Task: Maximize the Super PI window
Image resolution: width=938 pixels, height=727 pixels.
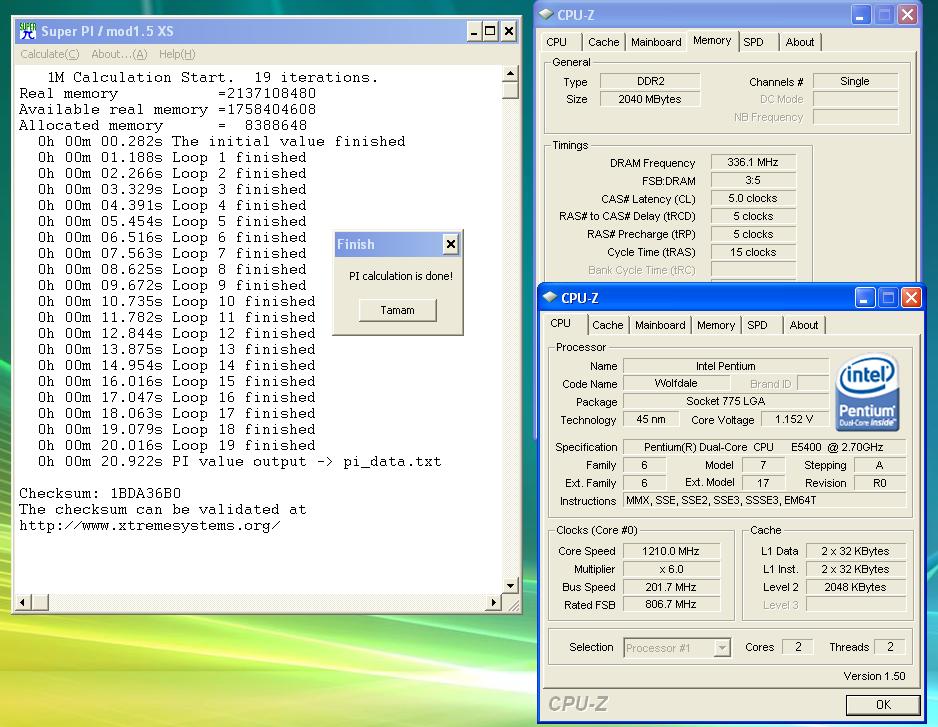Action: (491, 31)
